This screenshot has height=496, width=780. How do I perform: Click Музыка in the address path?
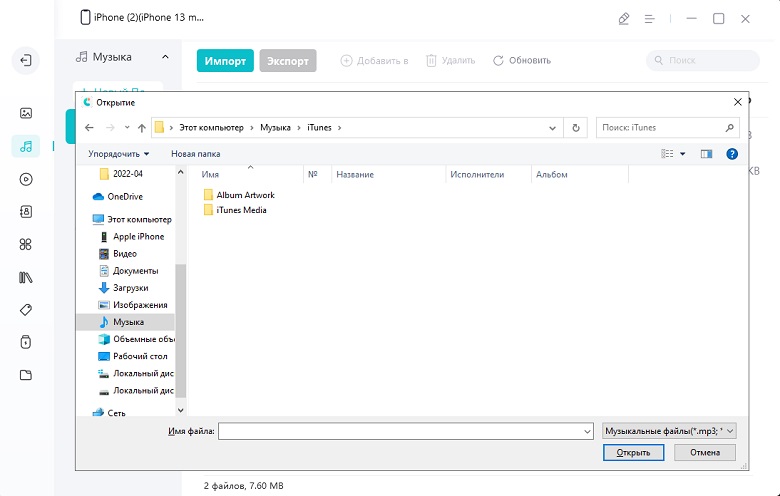(275, 128)
